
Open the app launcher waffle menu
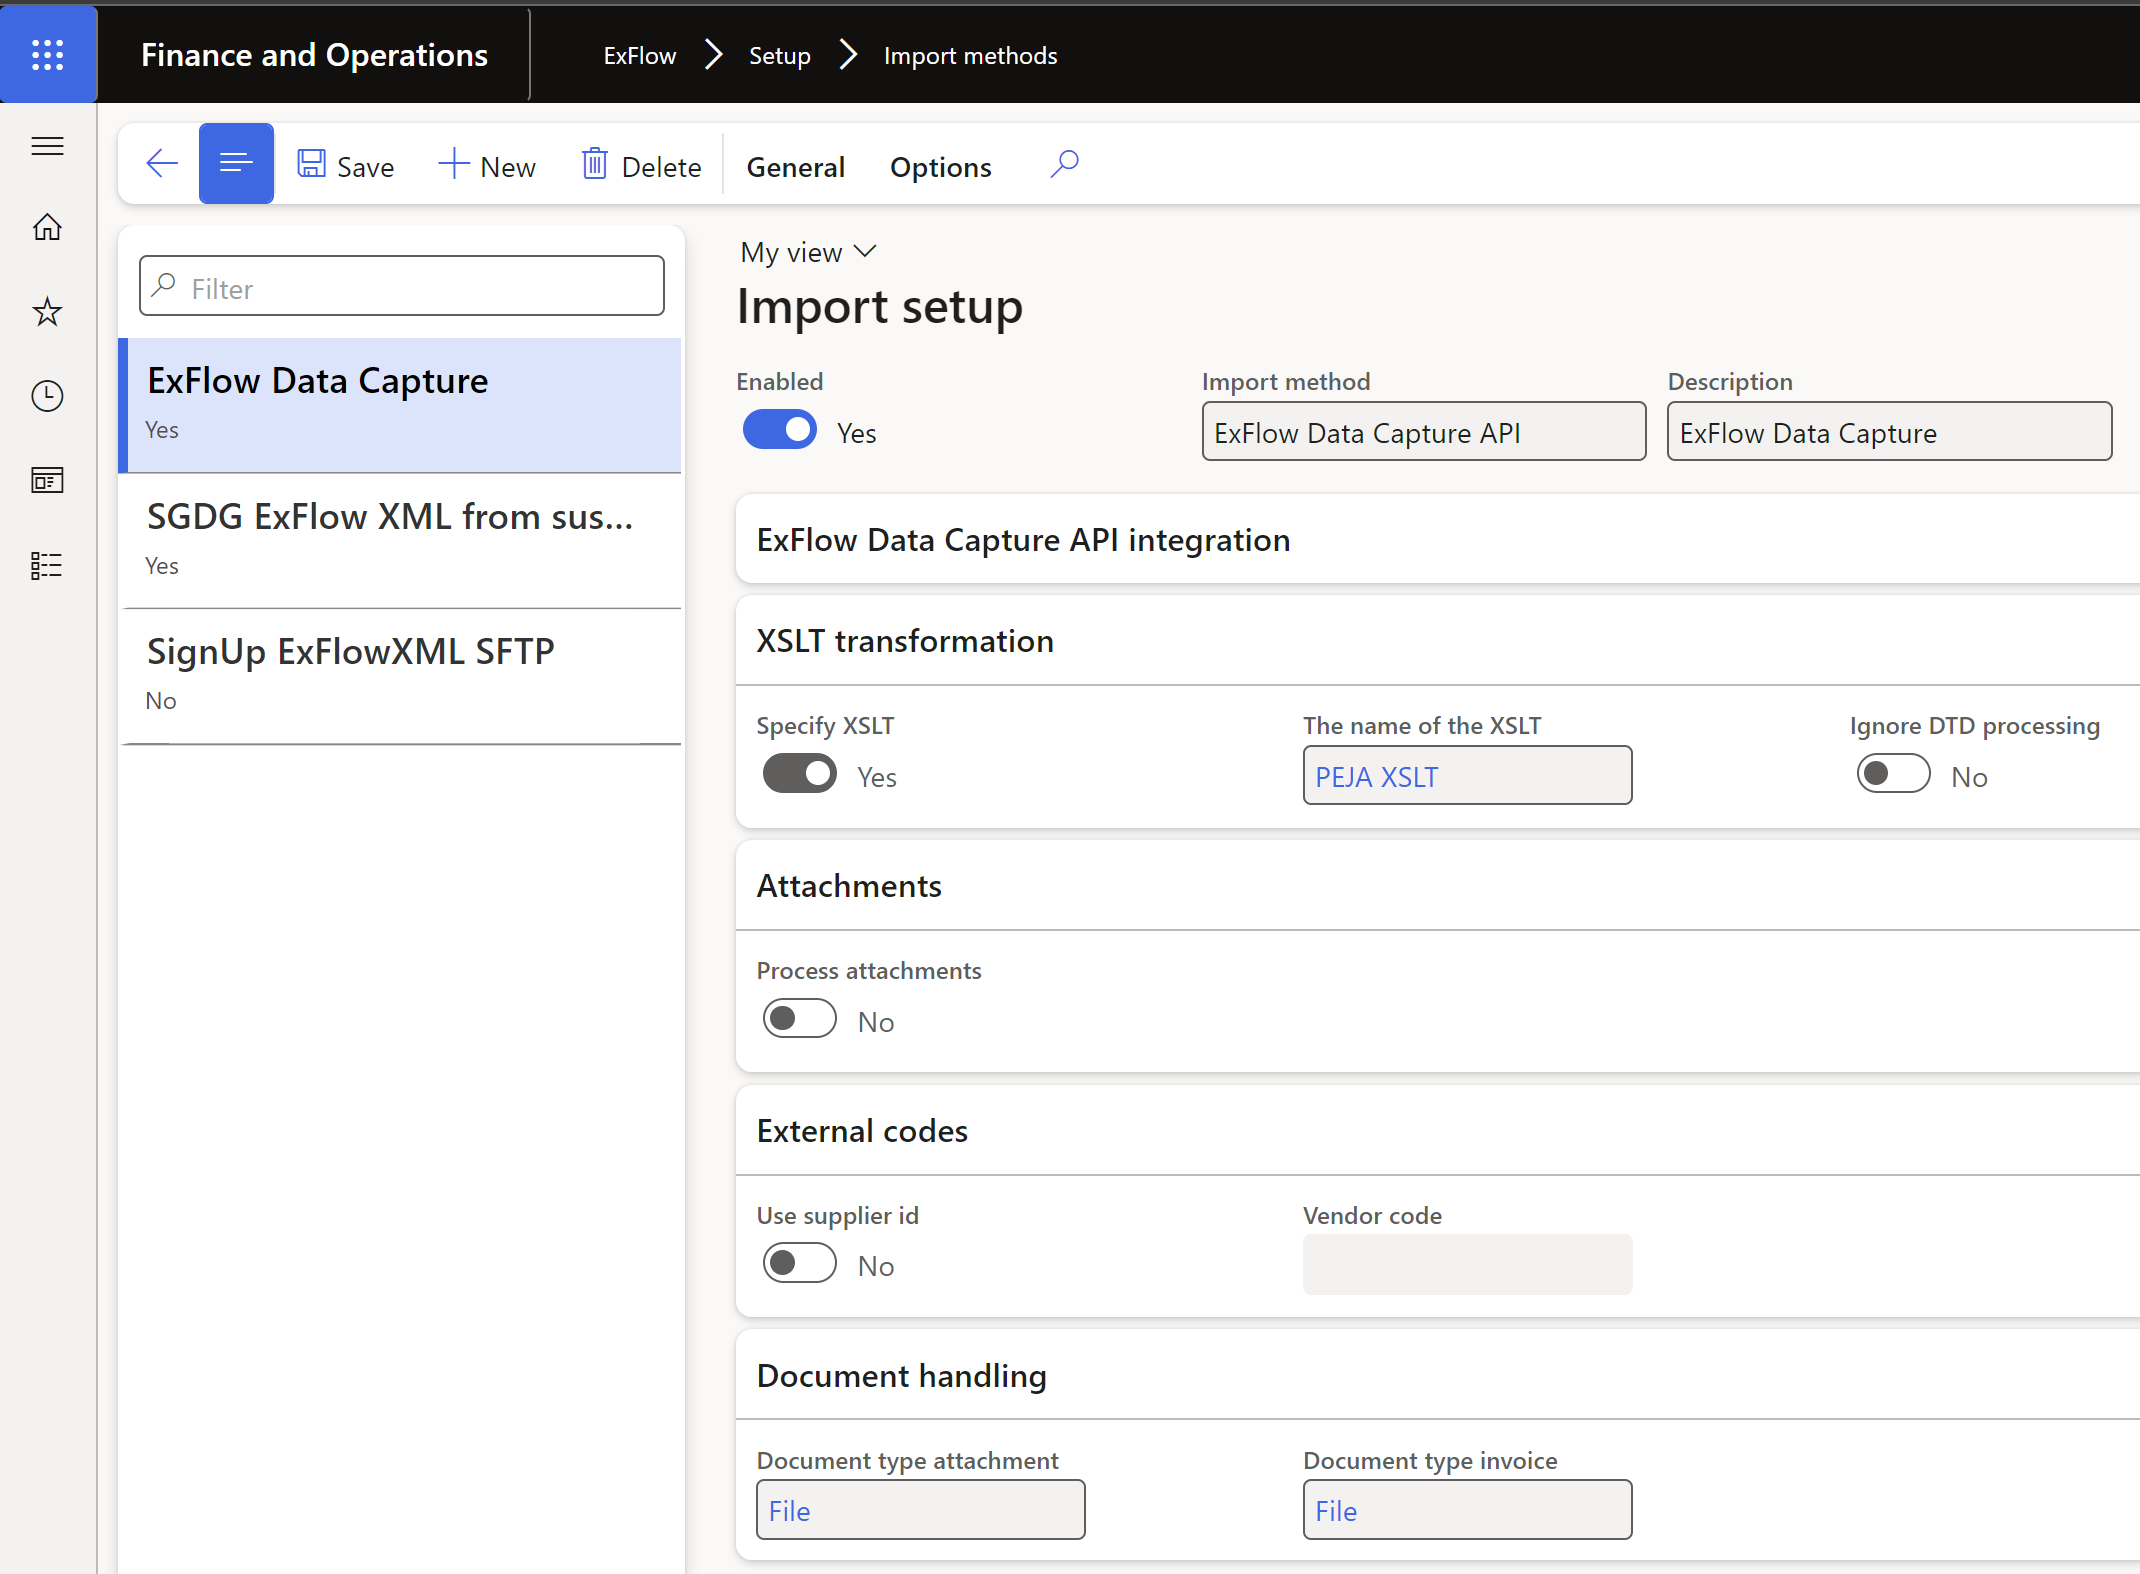[48, 54]
